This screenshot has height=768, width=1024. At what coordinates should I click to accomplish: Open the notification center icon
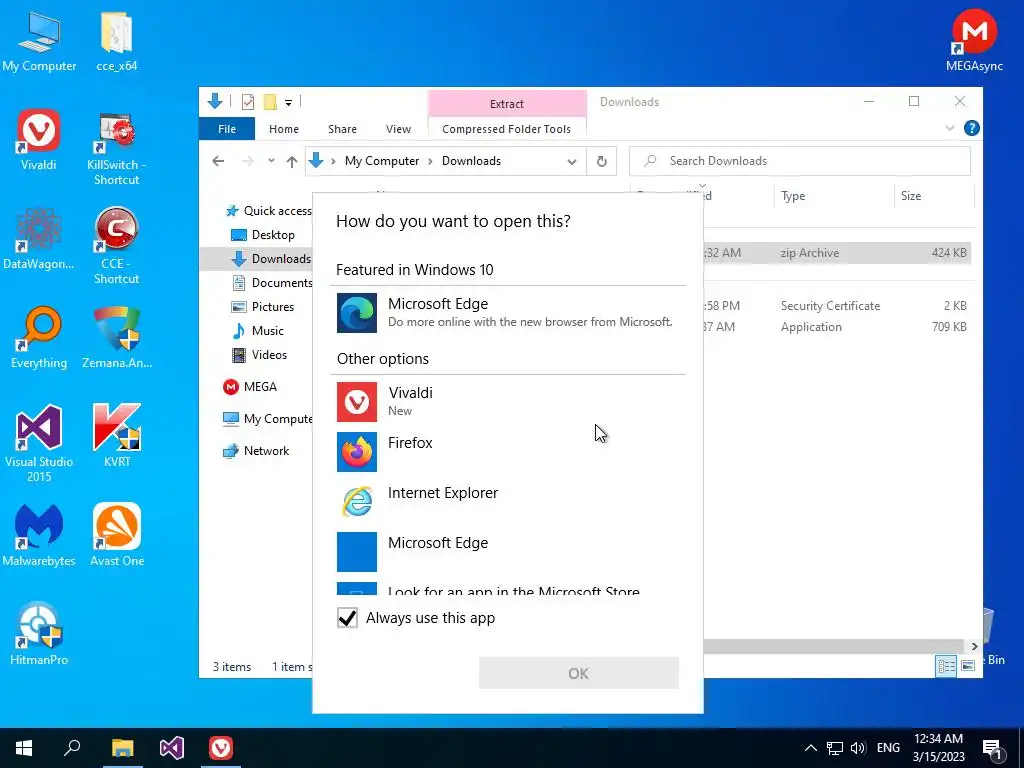[x=993, y=748]
